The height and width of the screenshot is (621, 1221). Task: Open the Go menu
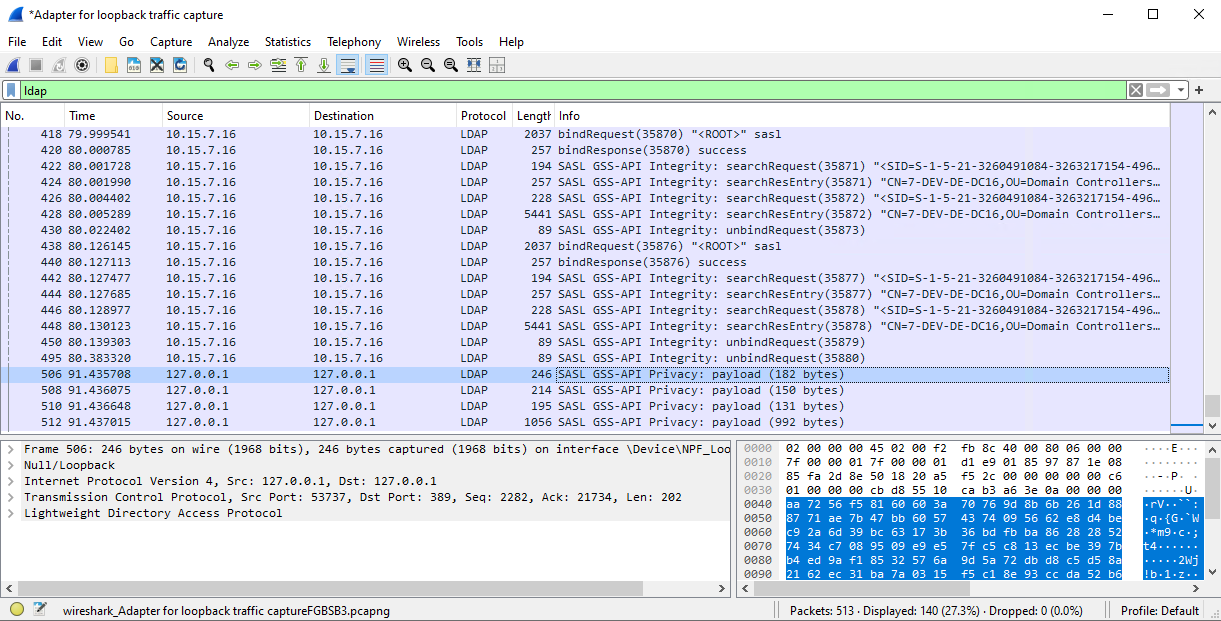tap(126, 42)
